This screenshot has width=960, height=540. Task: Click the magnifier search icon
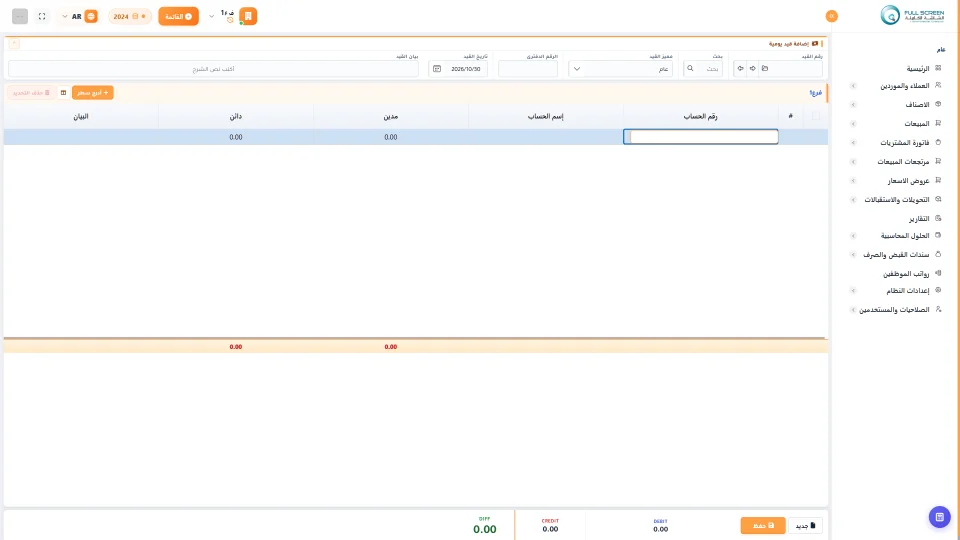(x=690, y=69)
